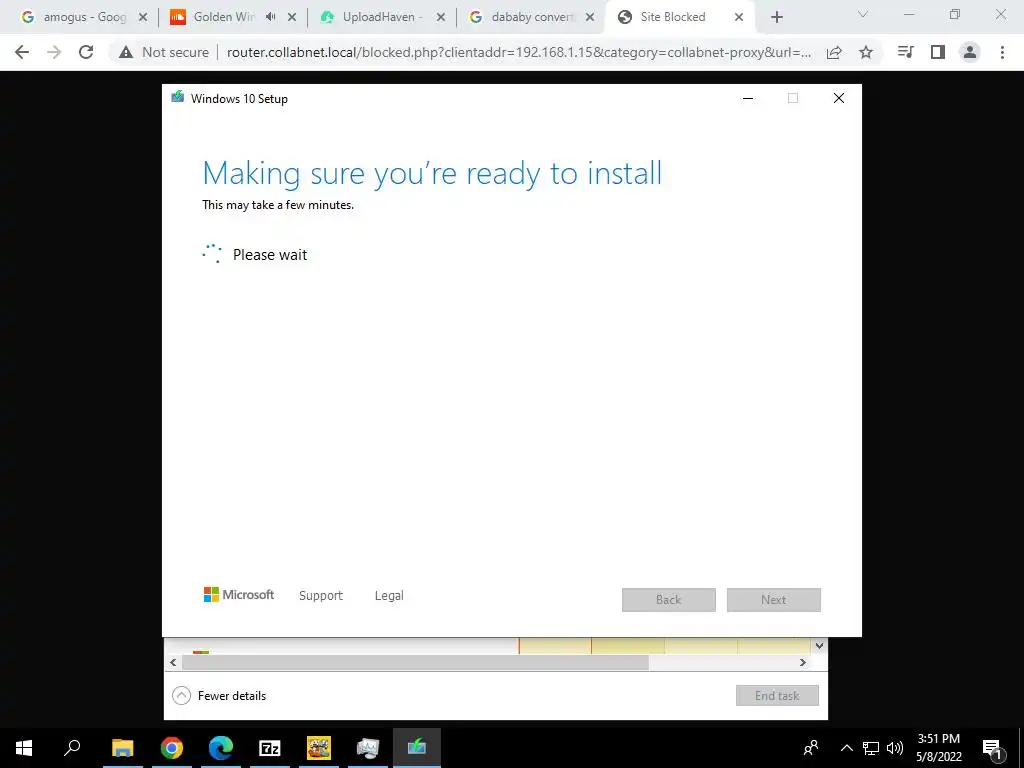The width and height of the screenshot is (1024, 768).
Task: Open File Explorer from taskbar
Action: click(x=122, y=748)
